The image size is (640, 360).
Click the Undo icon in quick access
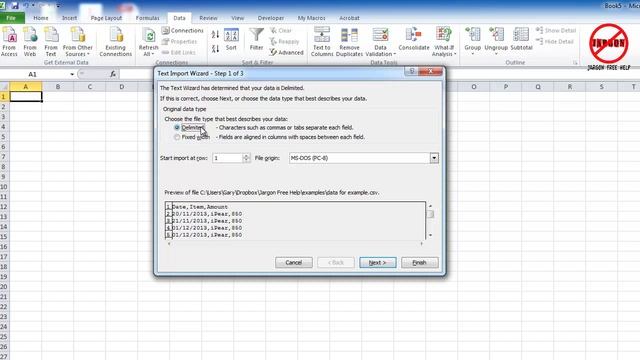click(x=26, y=6)
